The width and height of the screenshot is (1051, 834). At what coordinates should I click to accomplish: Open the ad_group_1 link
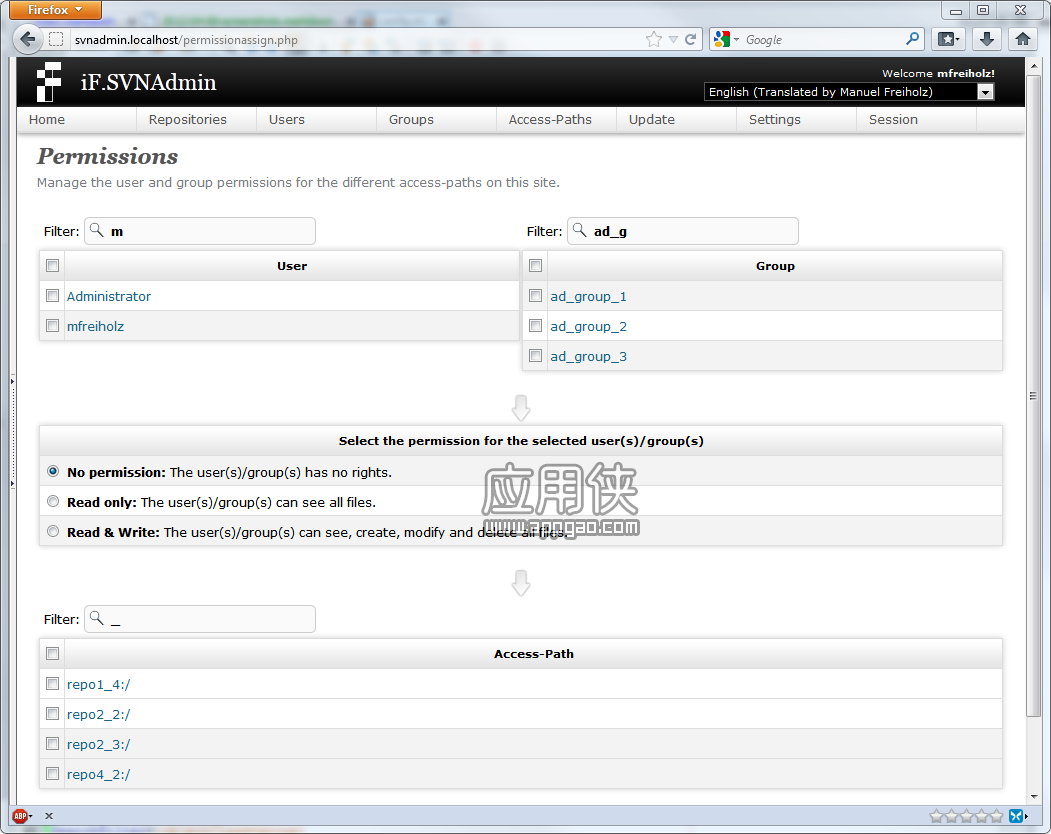589,296
